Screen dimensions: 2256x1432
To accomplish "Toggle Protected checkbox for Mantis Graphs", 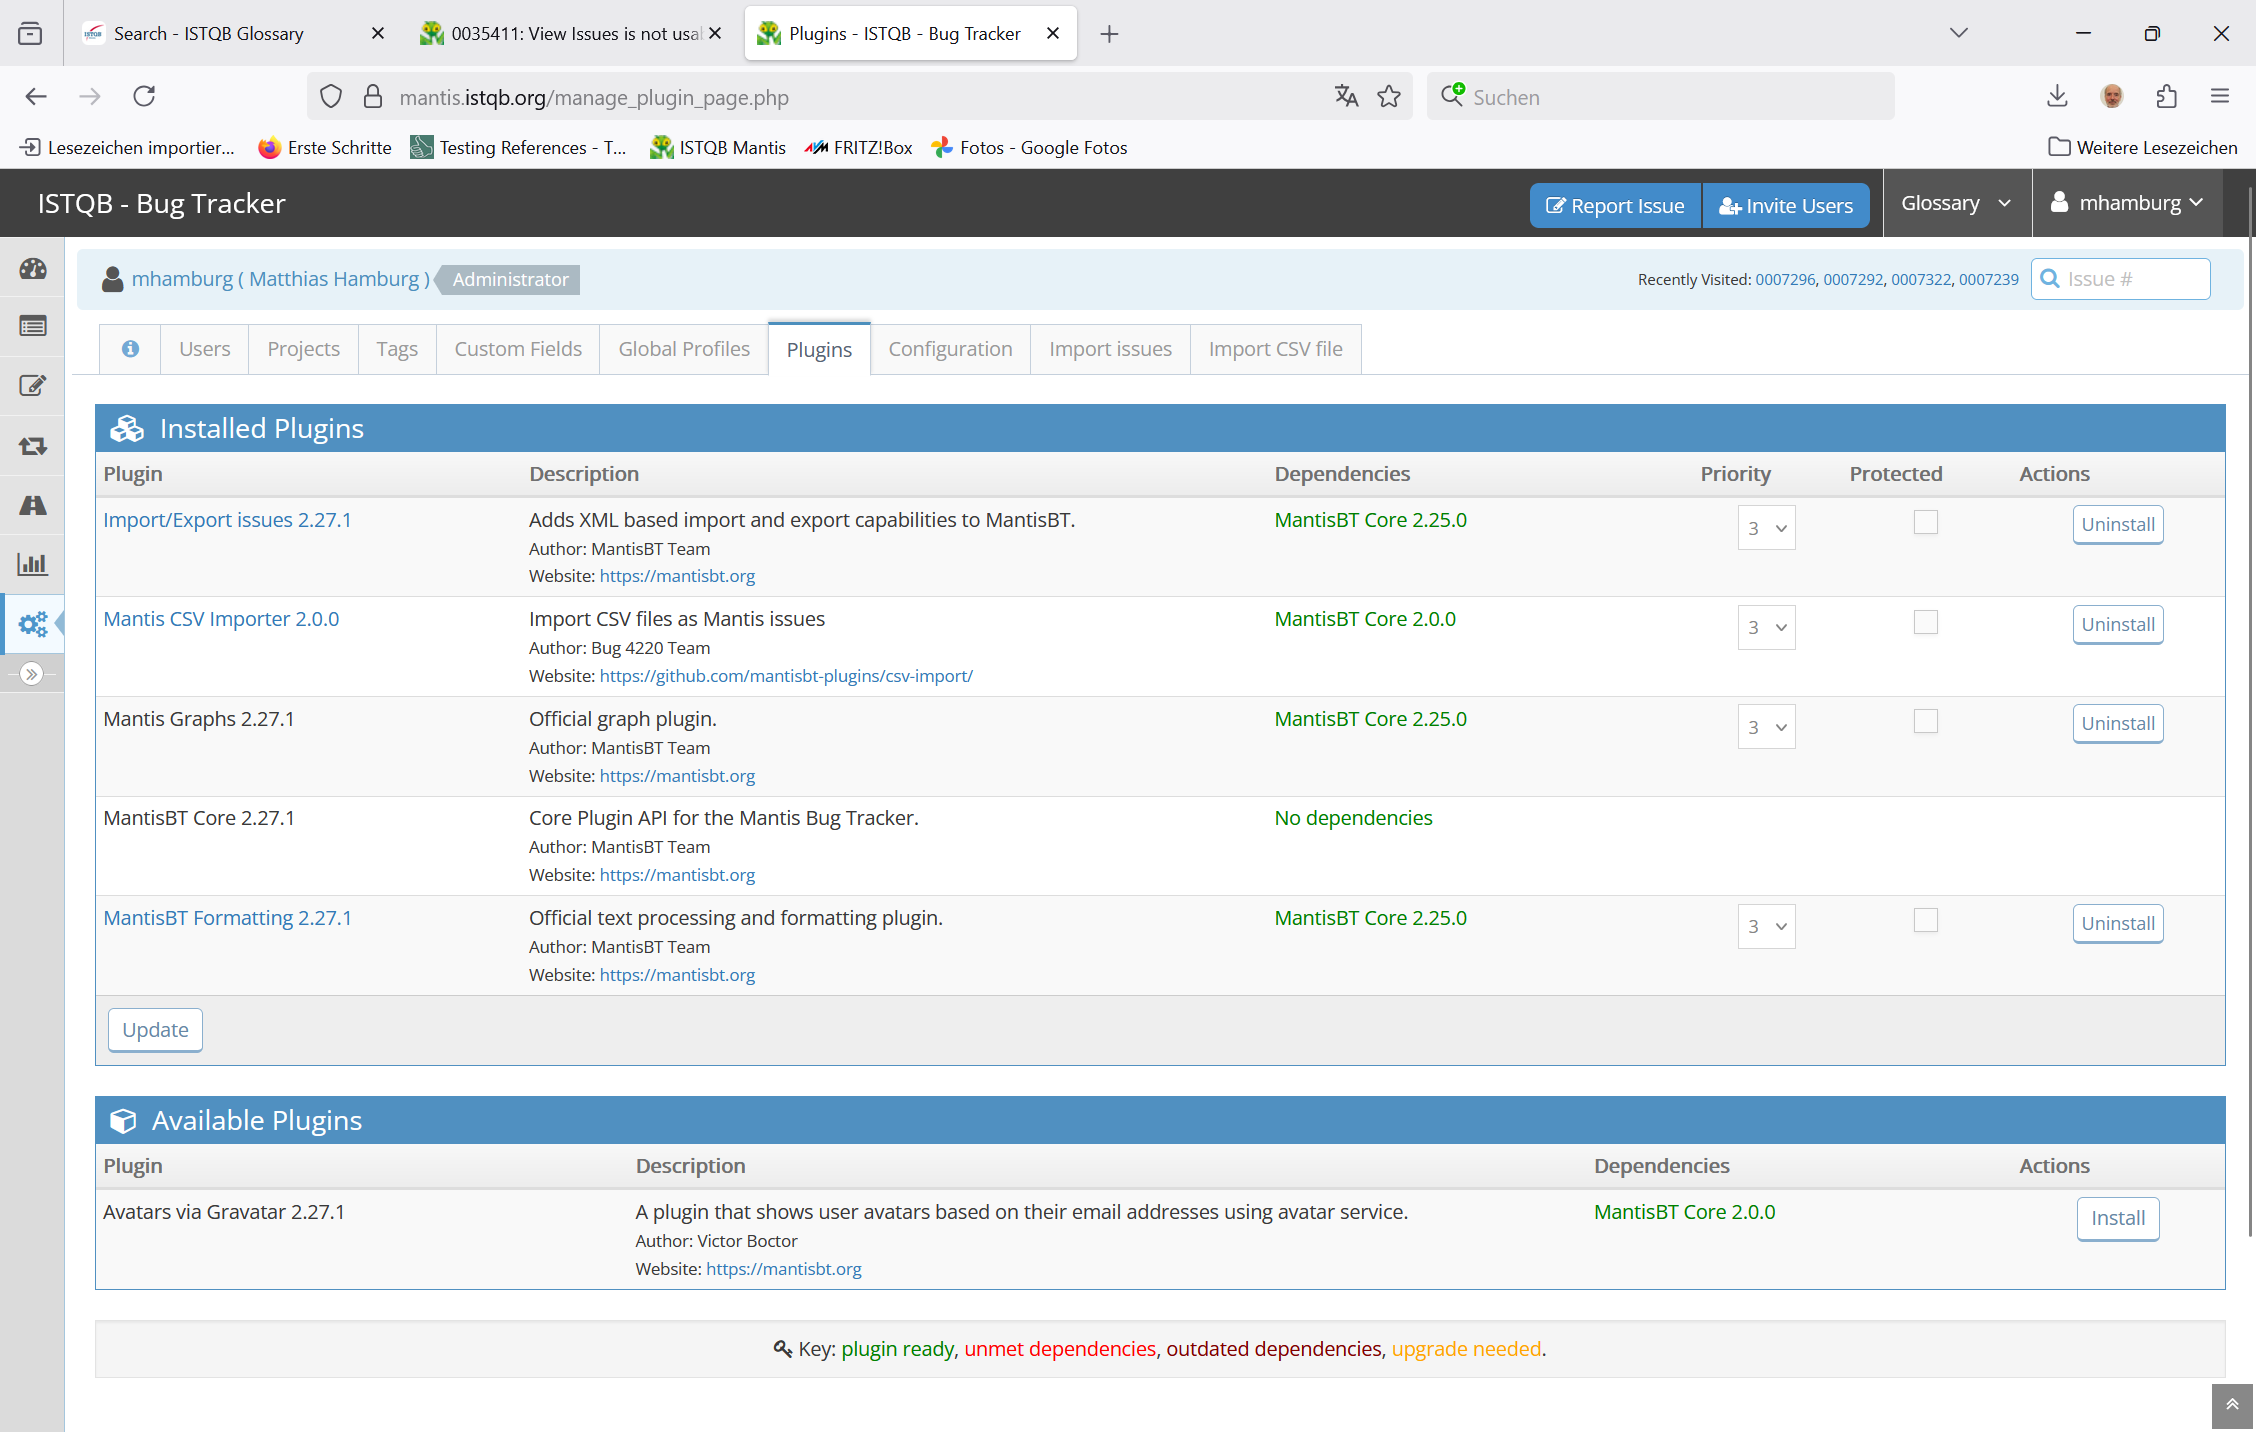I will tap(1926, 721).
